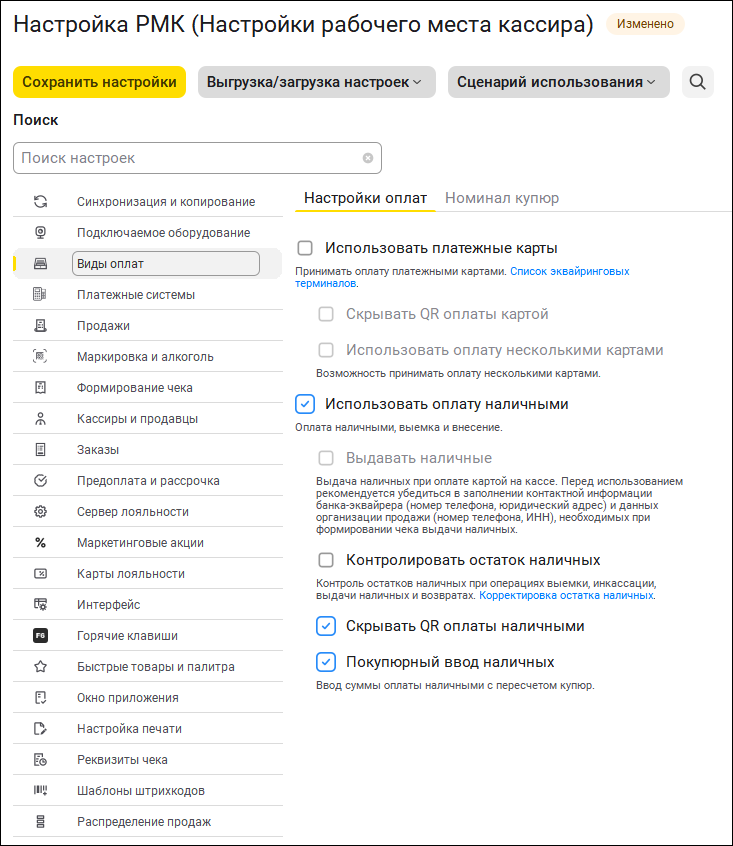This screenshot has width=733, height=846.
Task: Click the webcam icon beside Подключаемое оборудование
Action: tap(41, 233)
